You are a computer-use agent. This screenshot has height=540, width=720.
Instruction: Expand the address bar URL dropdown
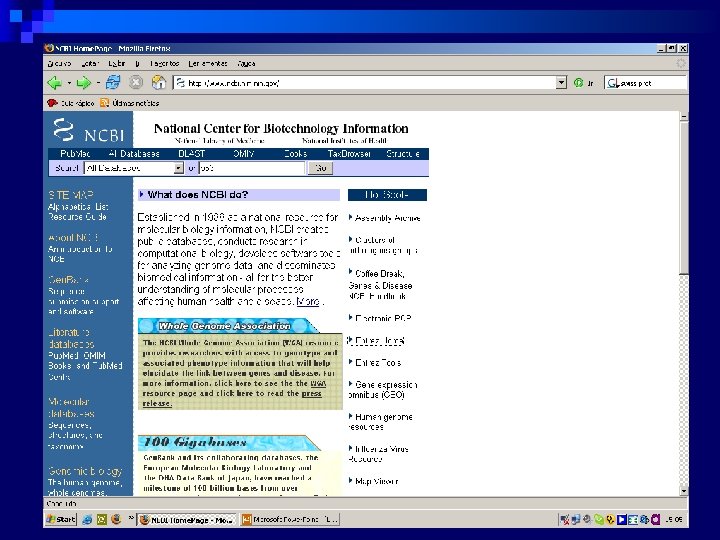561,83
